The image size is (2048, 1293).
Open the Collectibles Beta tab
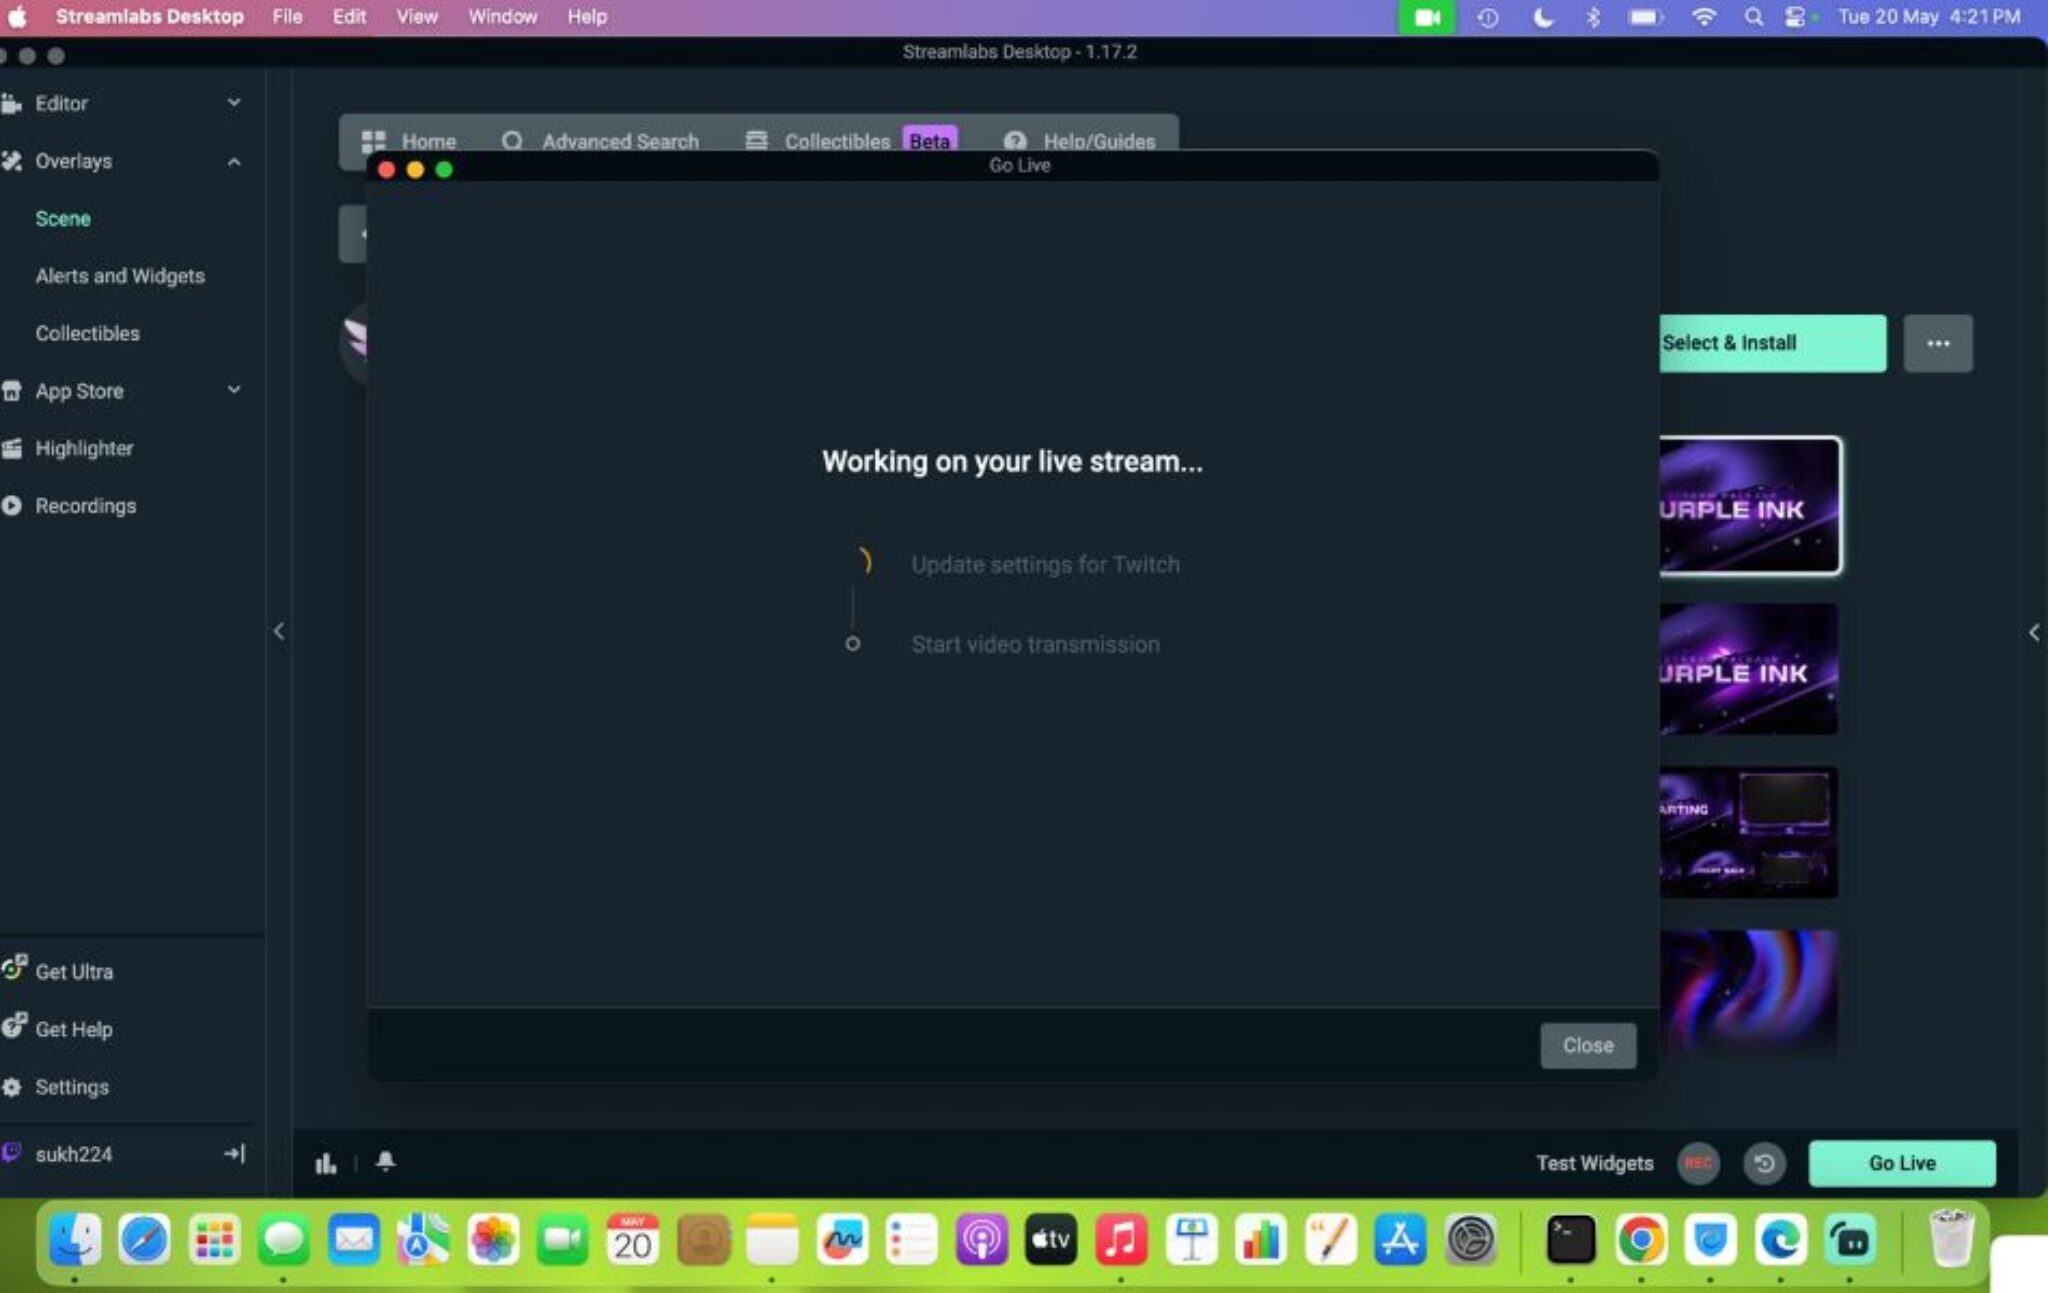click(851, 141)
